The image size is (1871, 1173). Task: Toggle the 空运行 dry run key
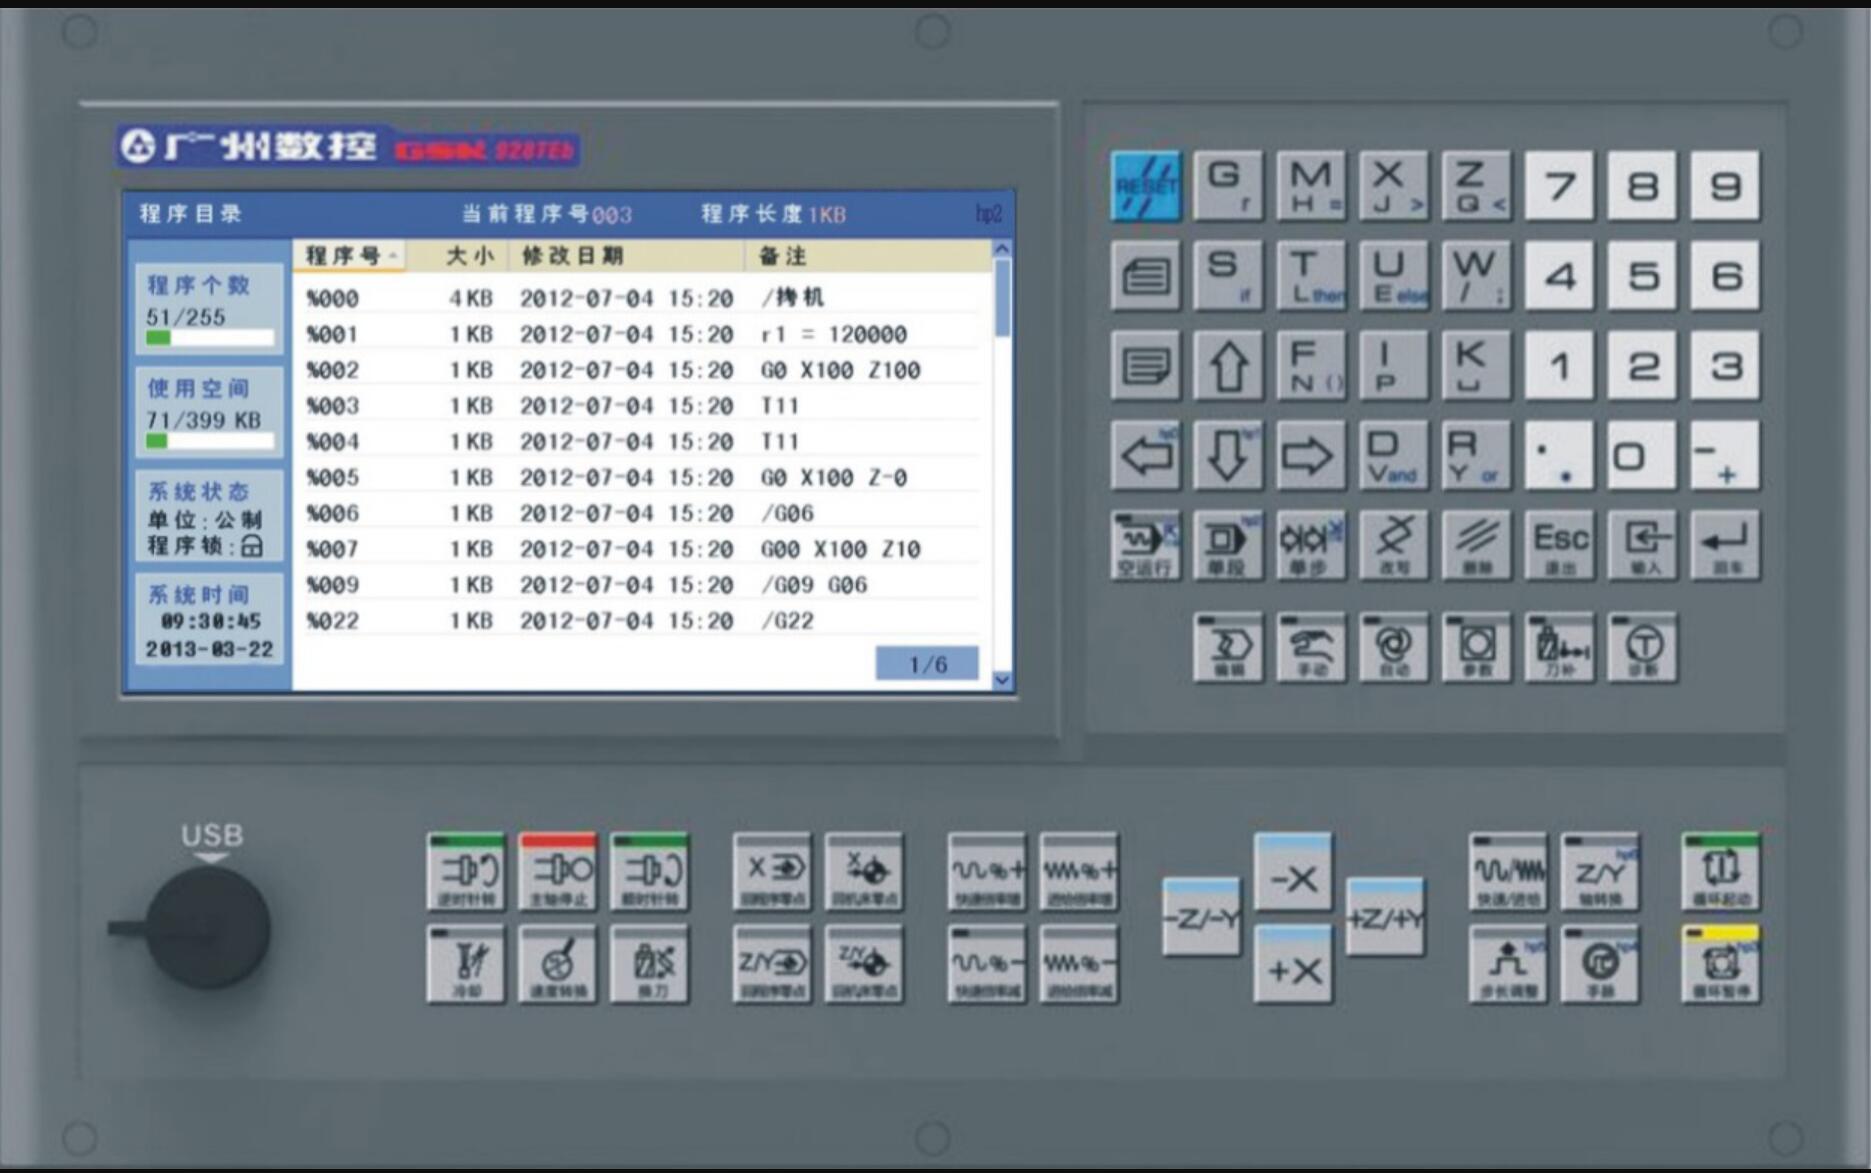click(1146, 545)
